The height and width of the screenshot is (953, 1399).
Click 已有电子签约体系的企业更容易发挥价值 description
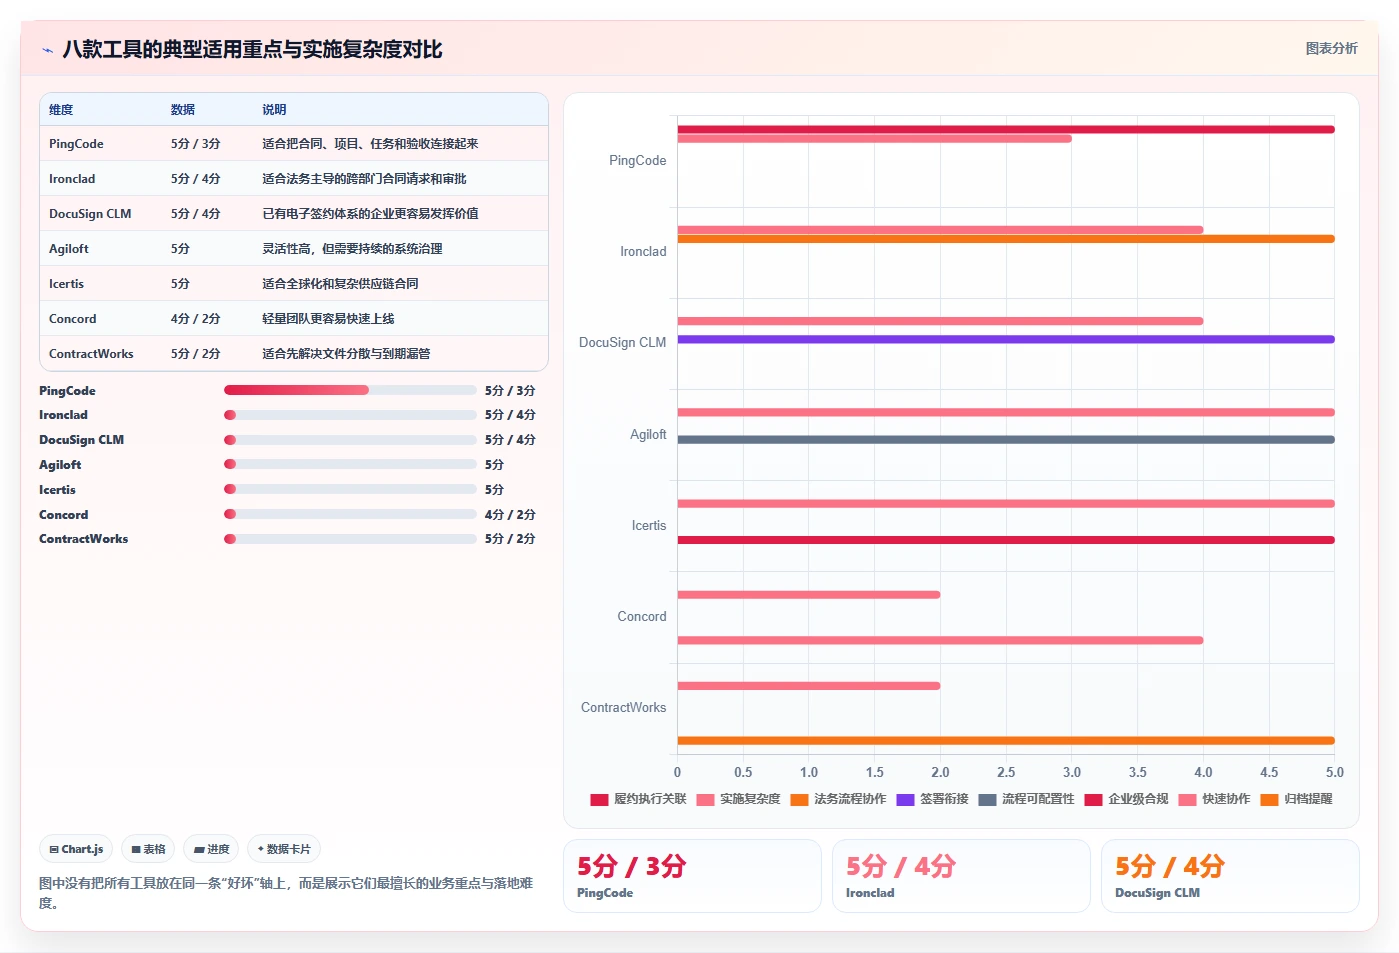point(370,214)
